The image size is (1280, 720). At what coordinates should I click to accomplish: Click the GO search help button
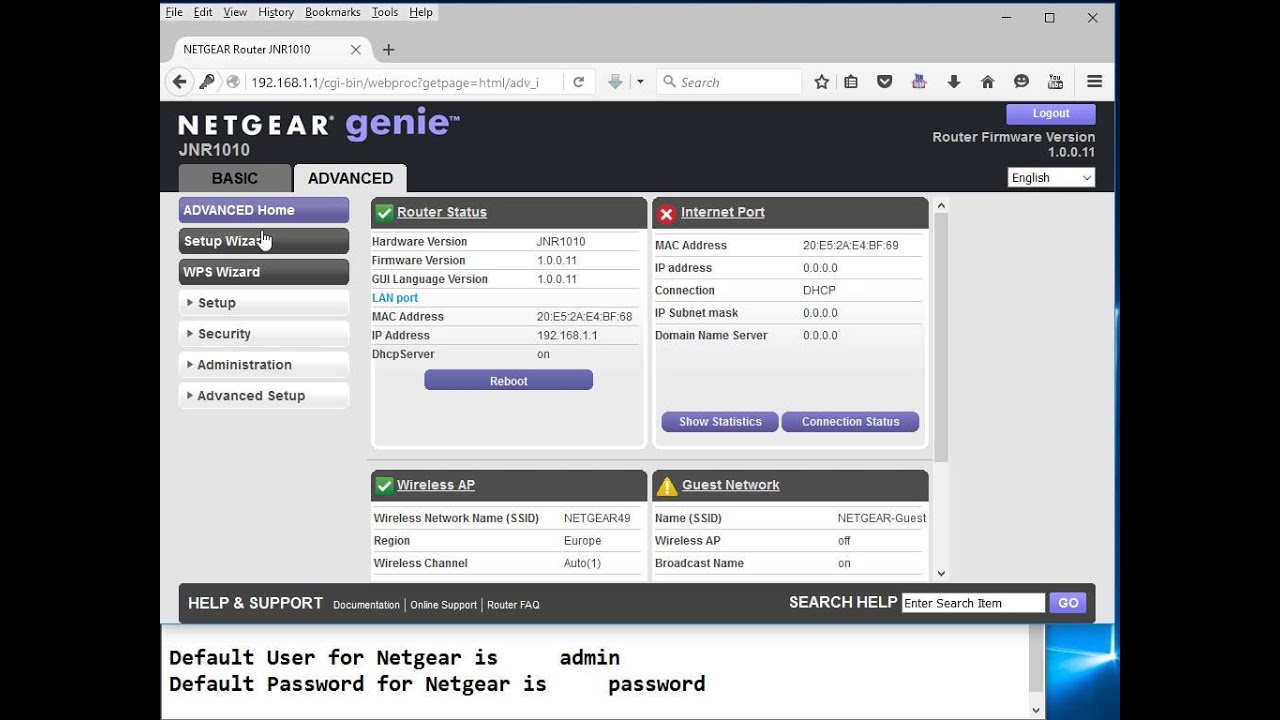point(1068,603)
